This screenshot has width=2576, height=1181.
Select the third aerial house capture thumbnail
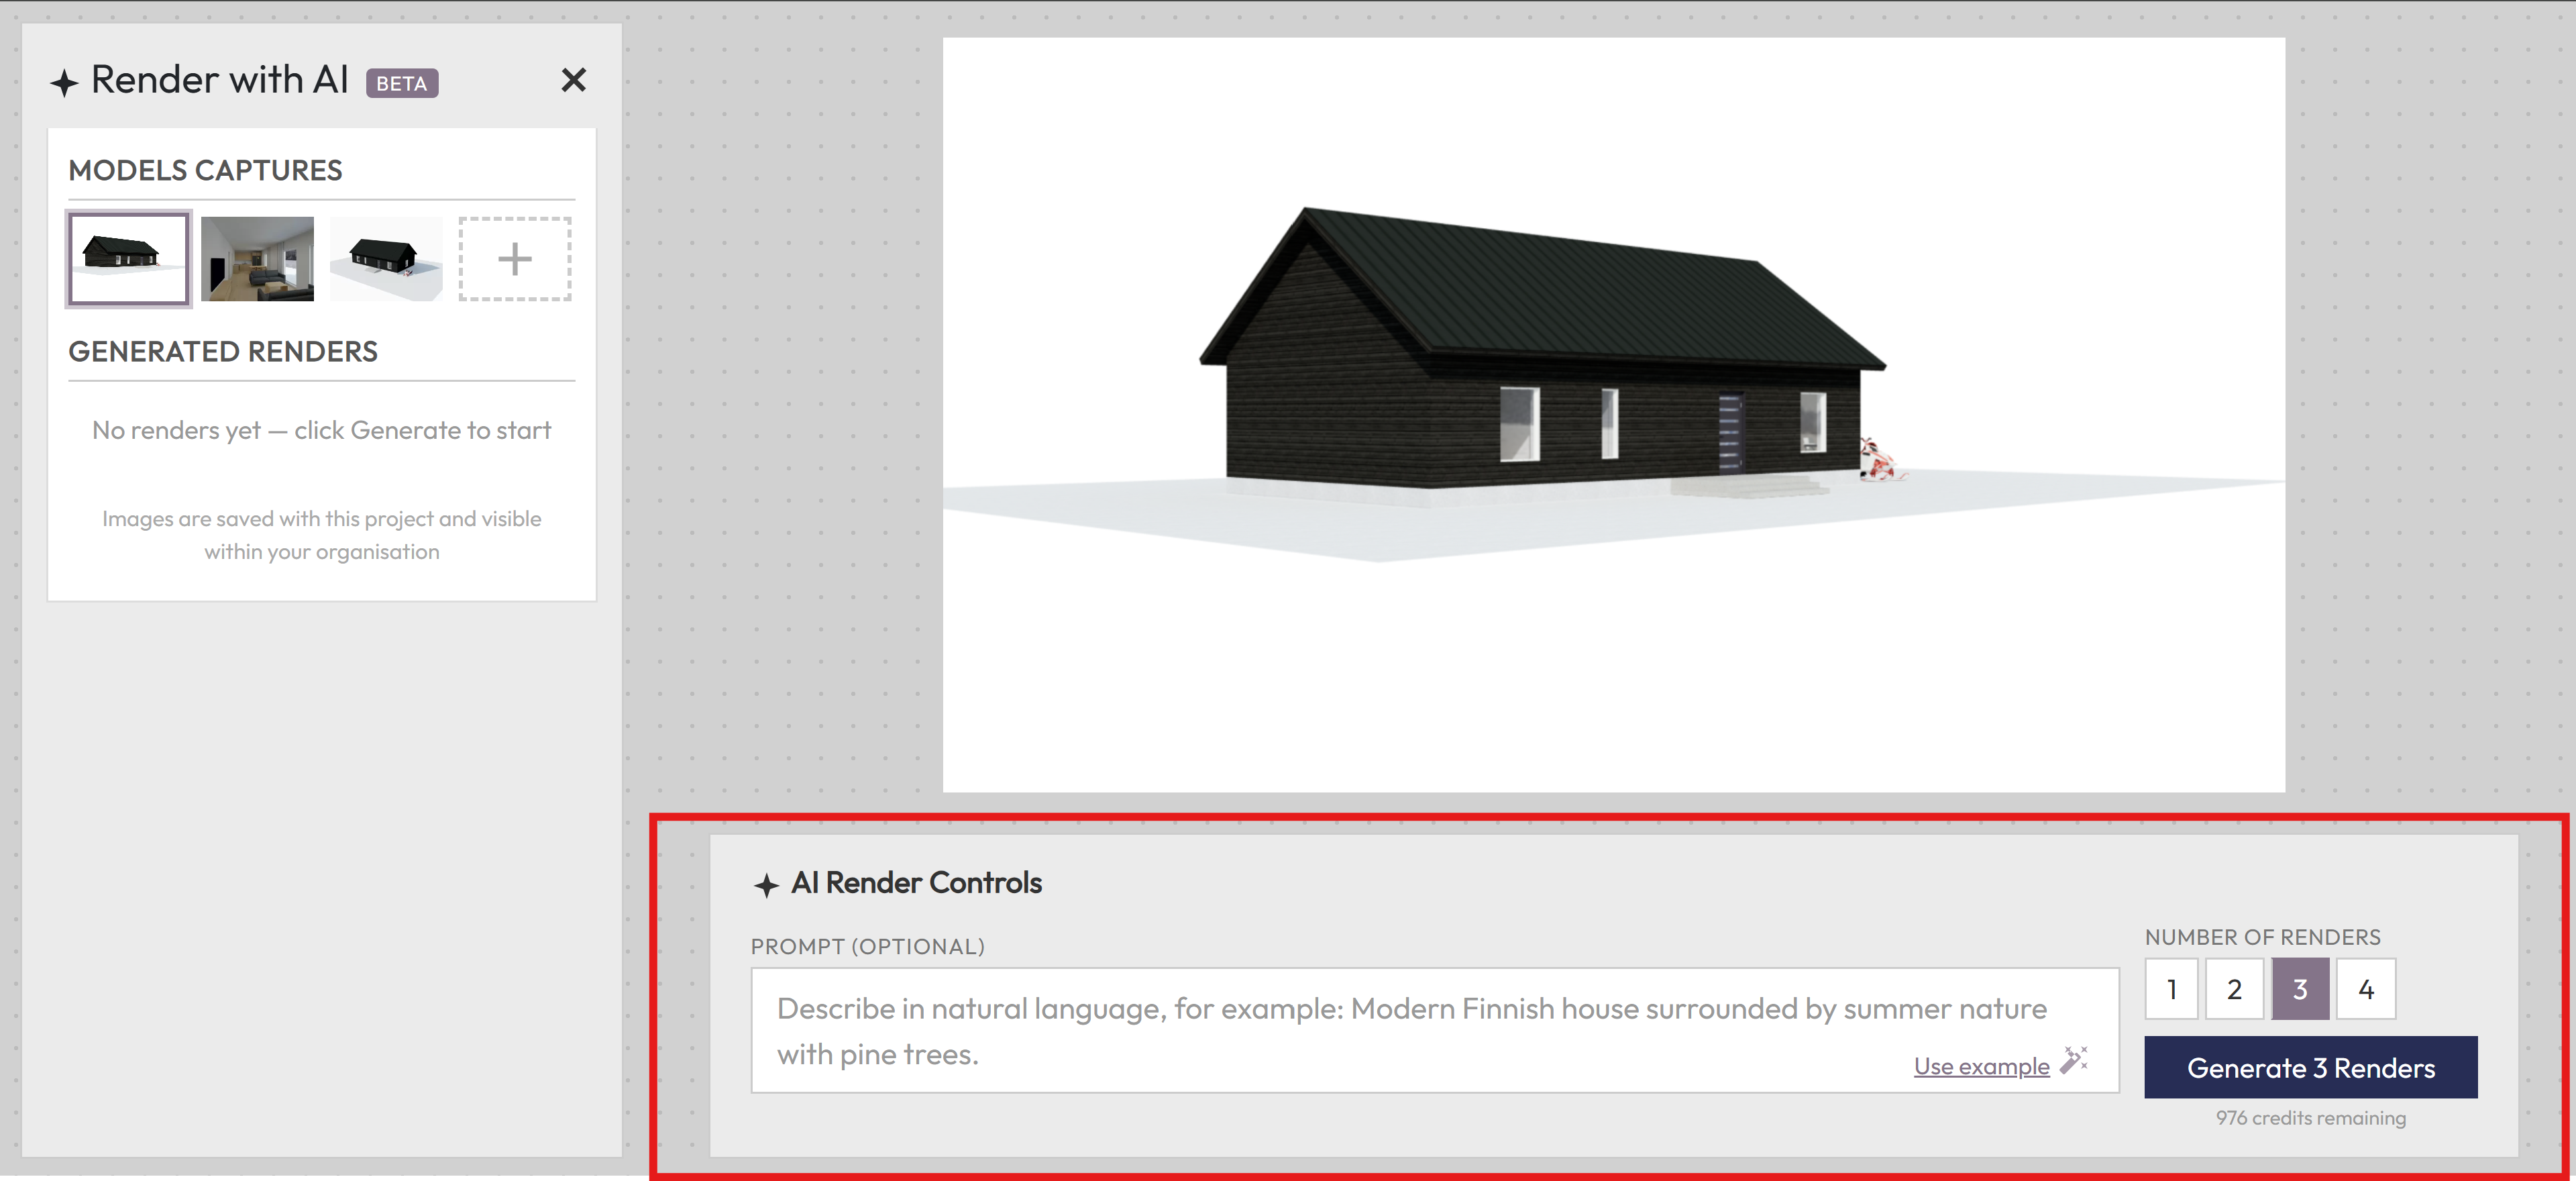click(386, 259)
